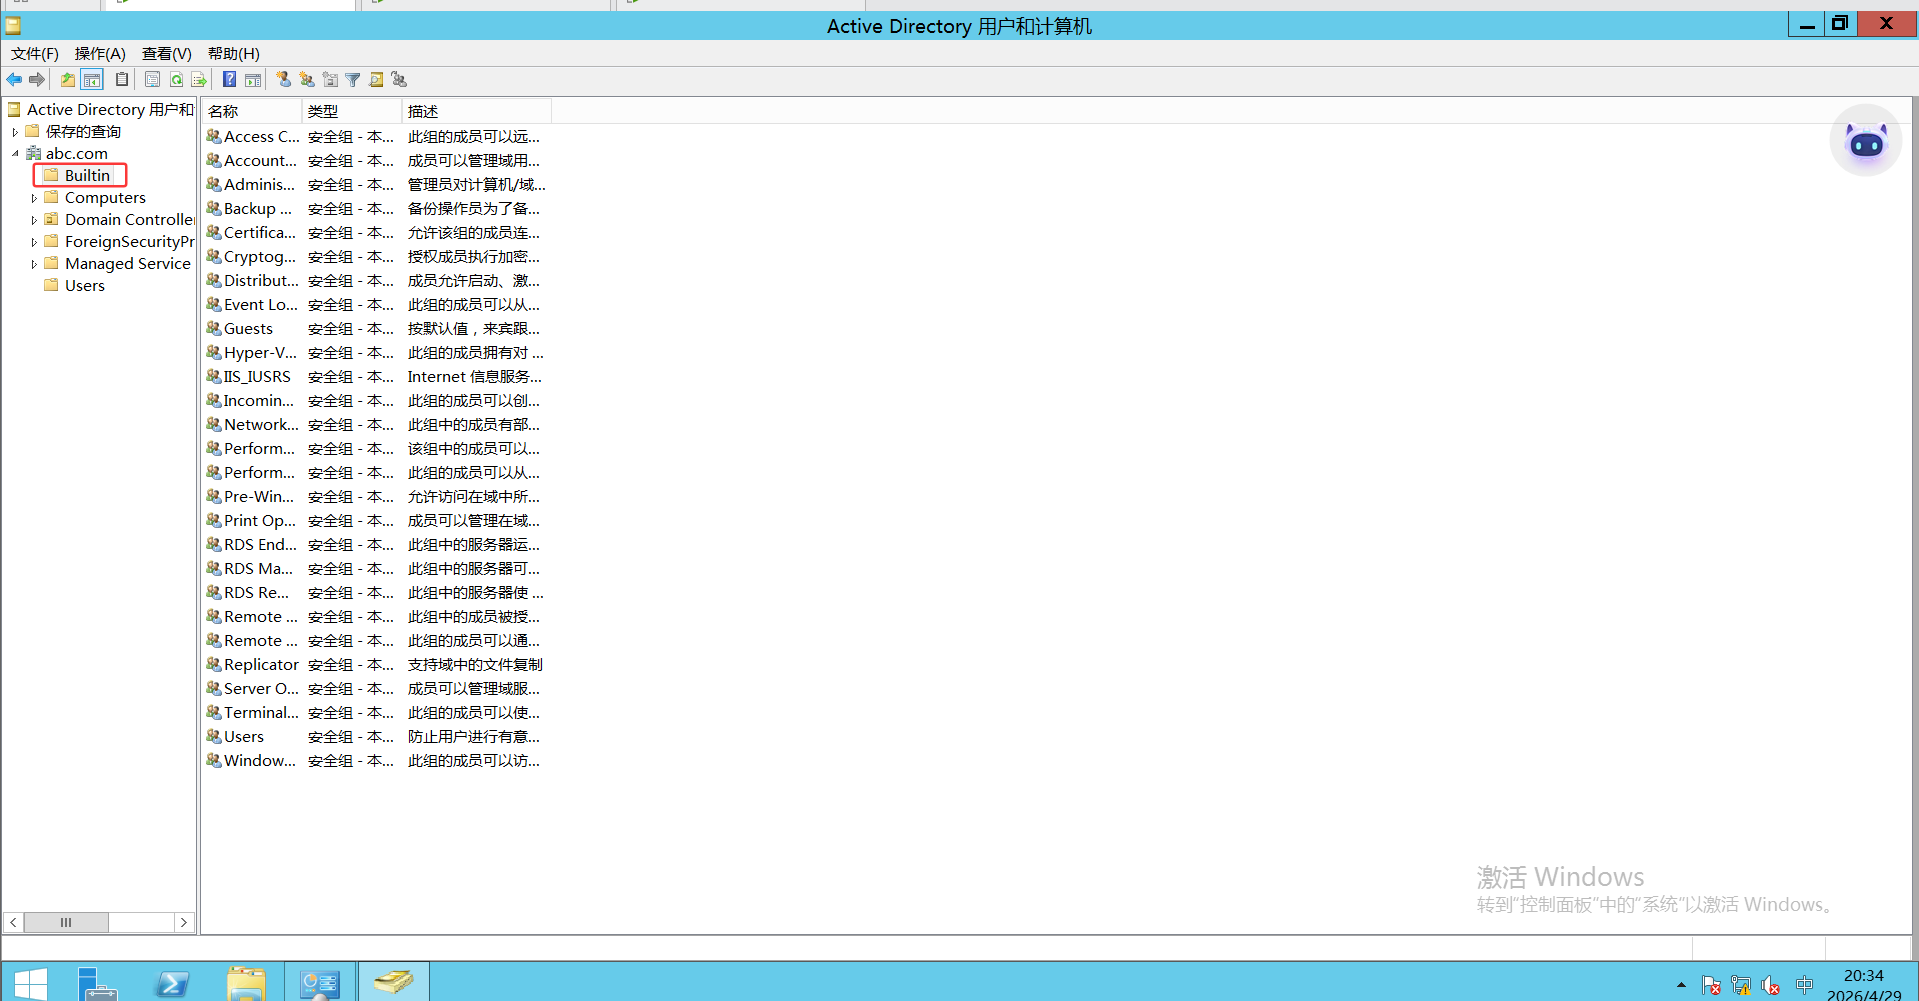Select the Users container in the tree
Screen dimensions: 1919x1001
pyautogui.click(x=84, y=286)
